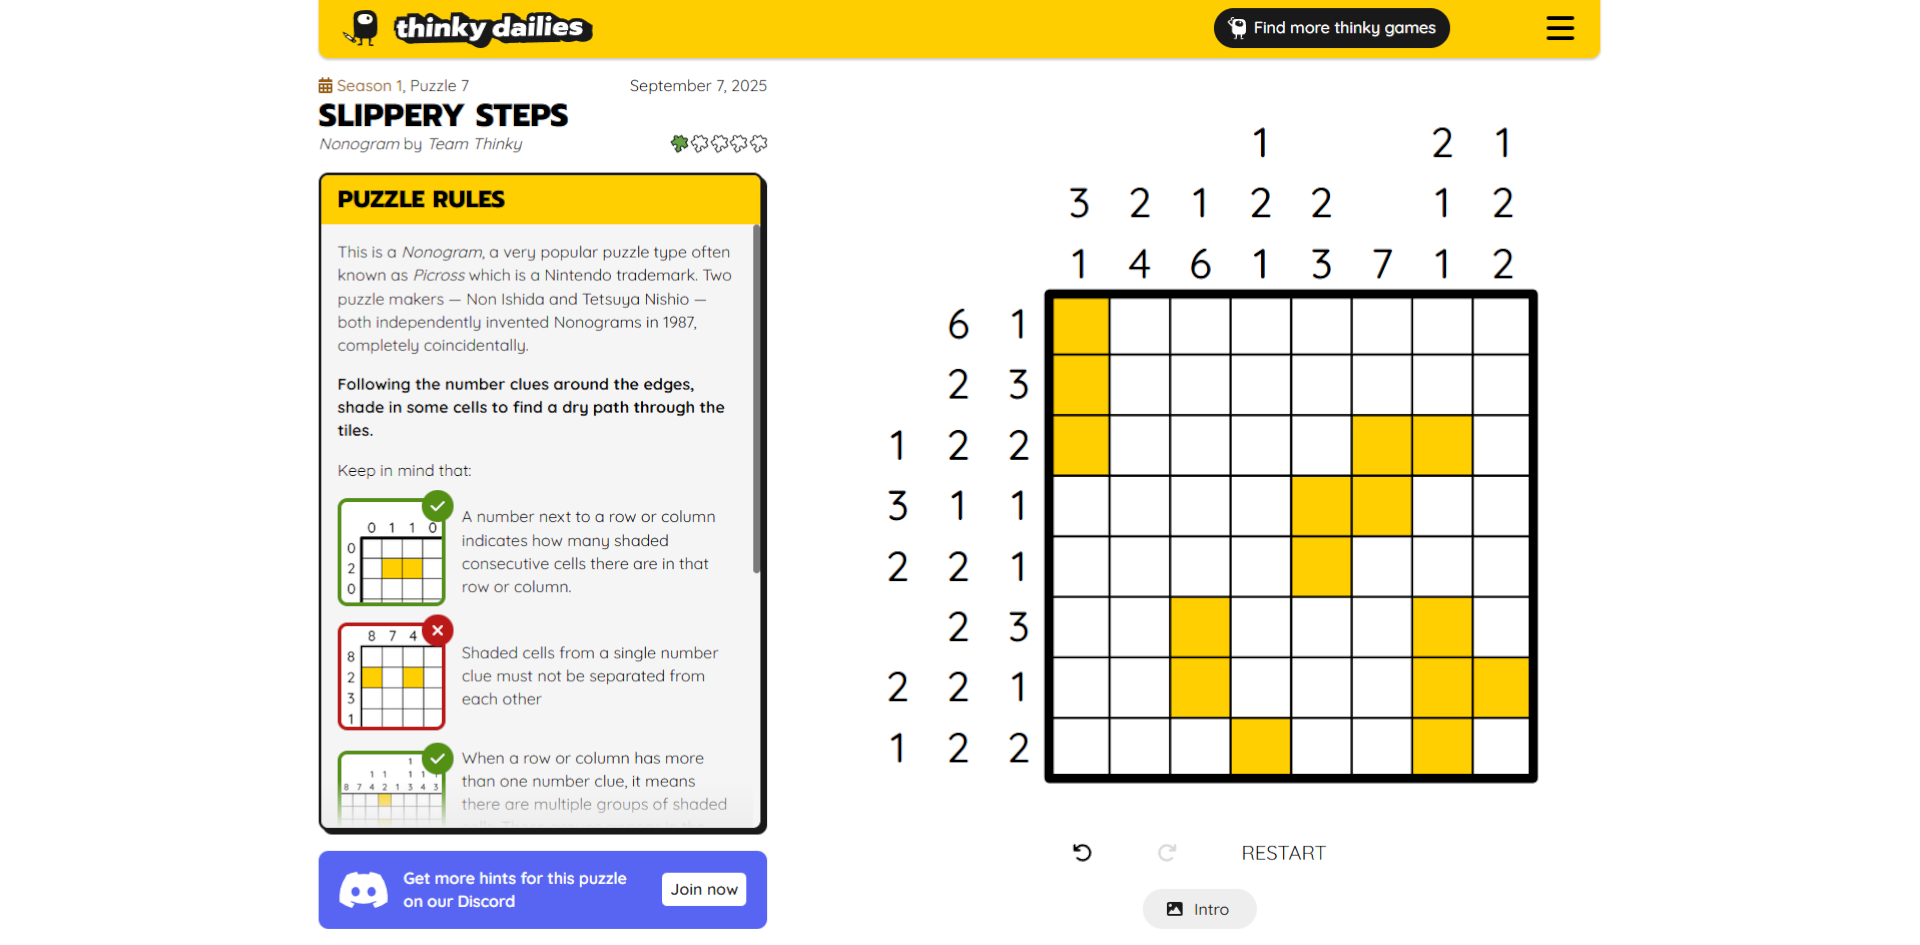Click the undo arrow icon
Image resolution: width=1920 pixels, height=945 pixels.
(x=1082, y=853)
